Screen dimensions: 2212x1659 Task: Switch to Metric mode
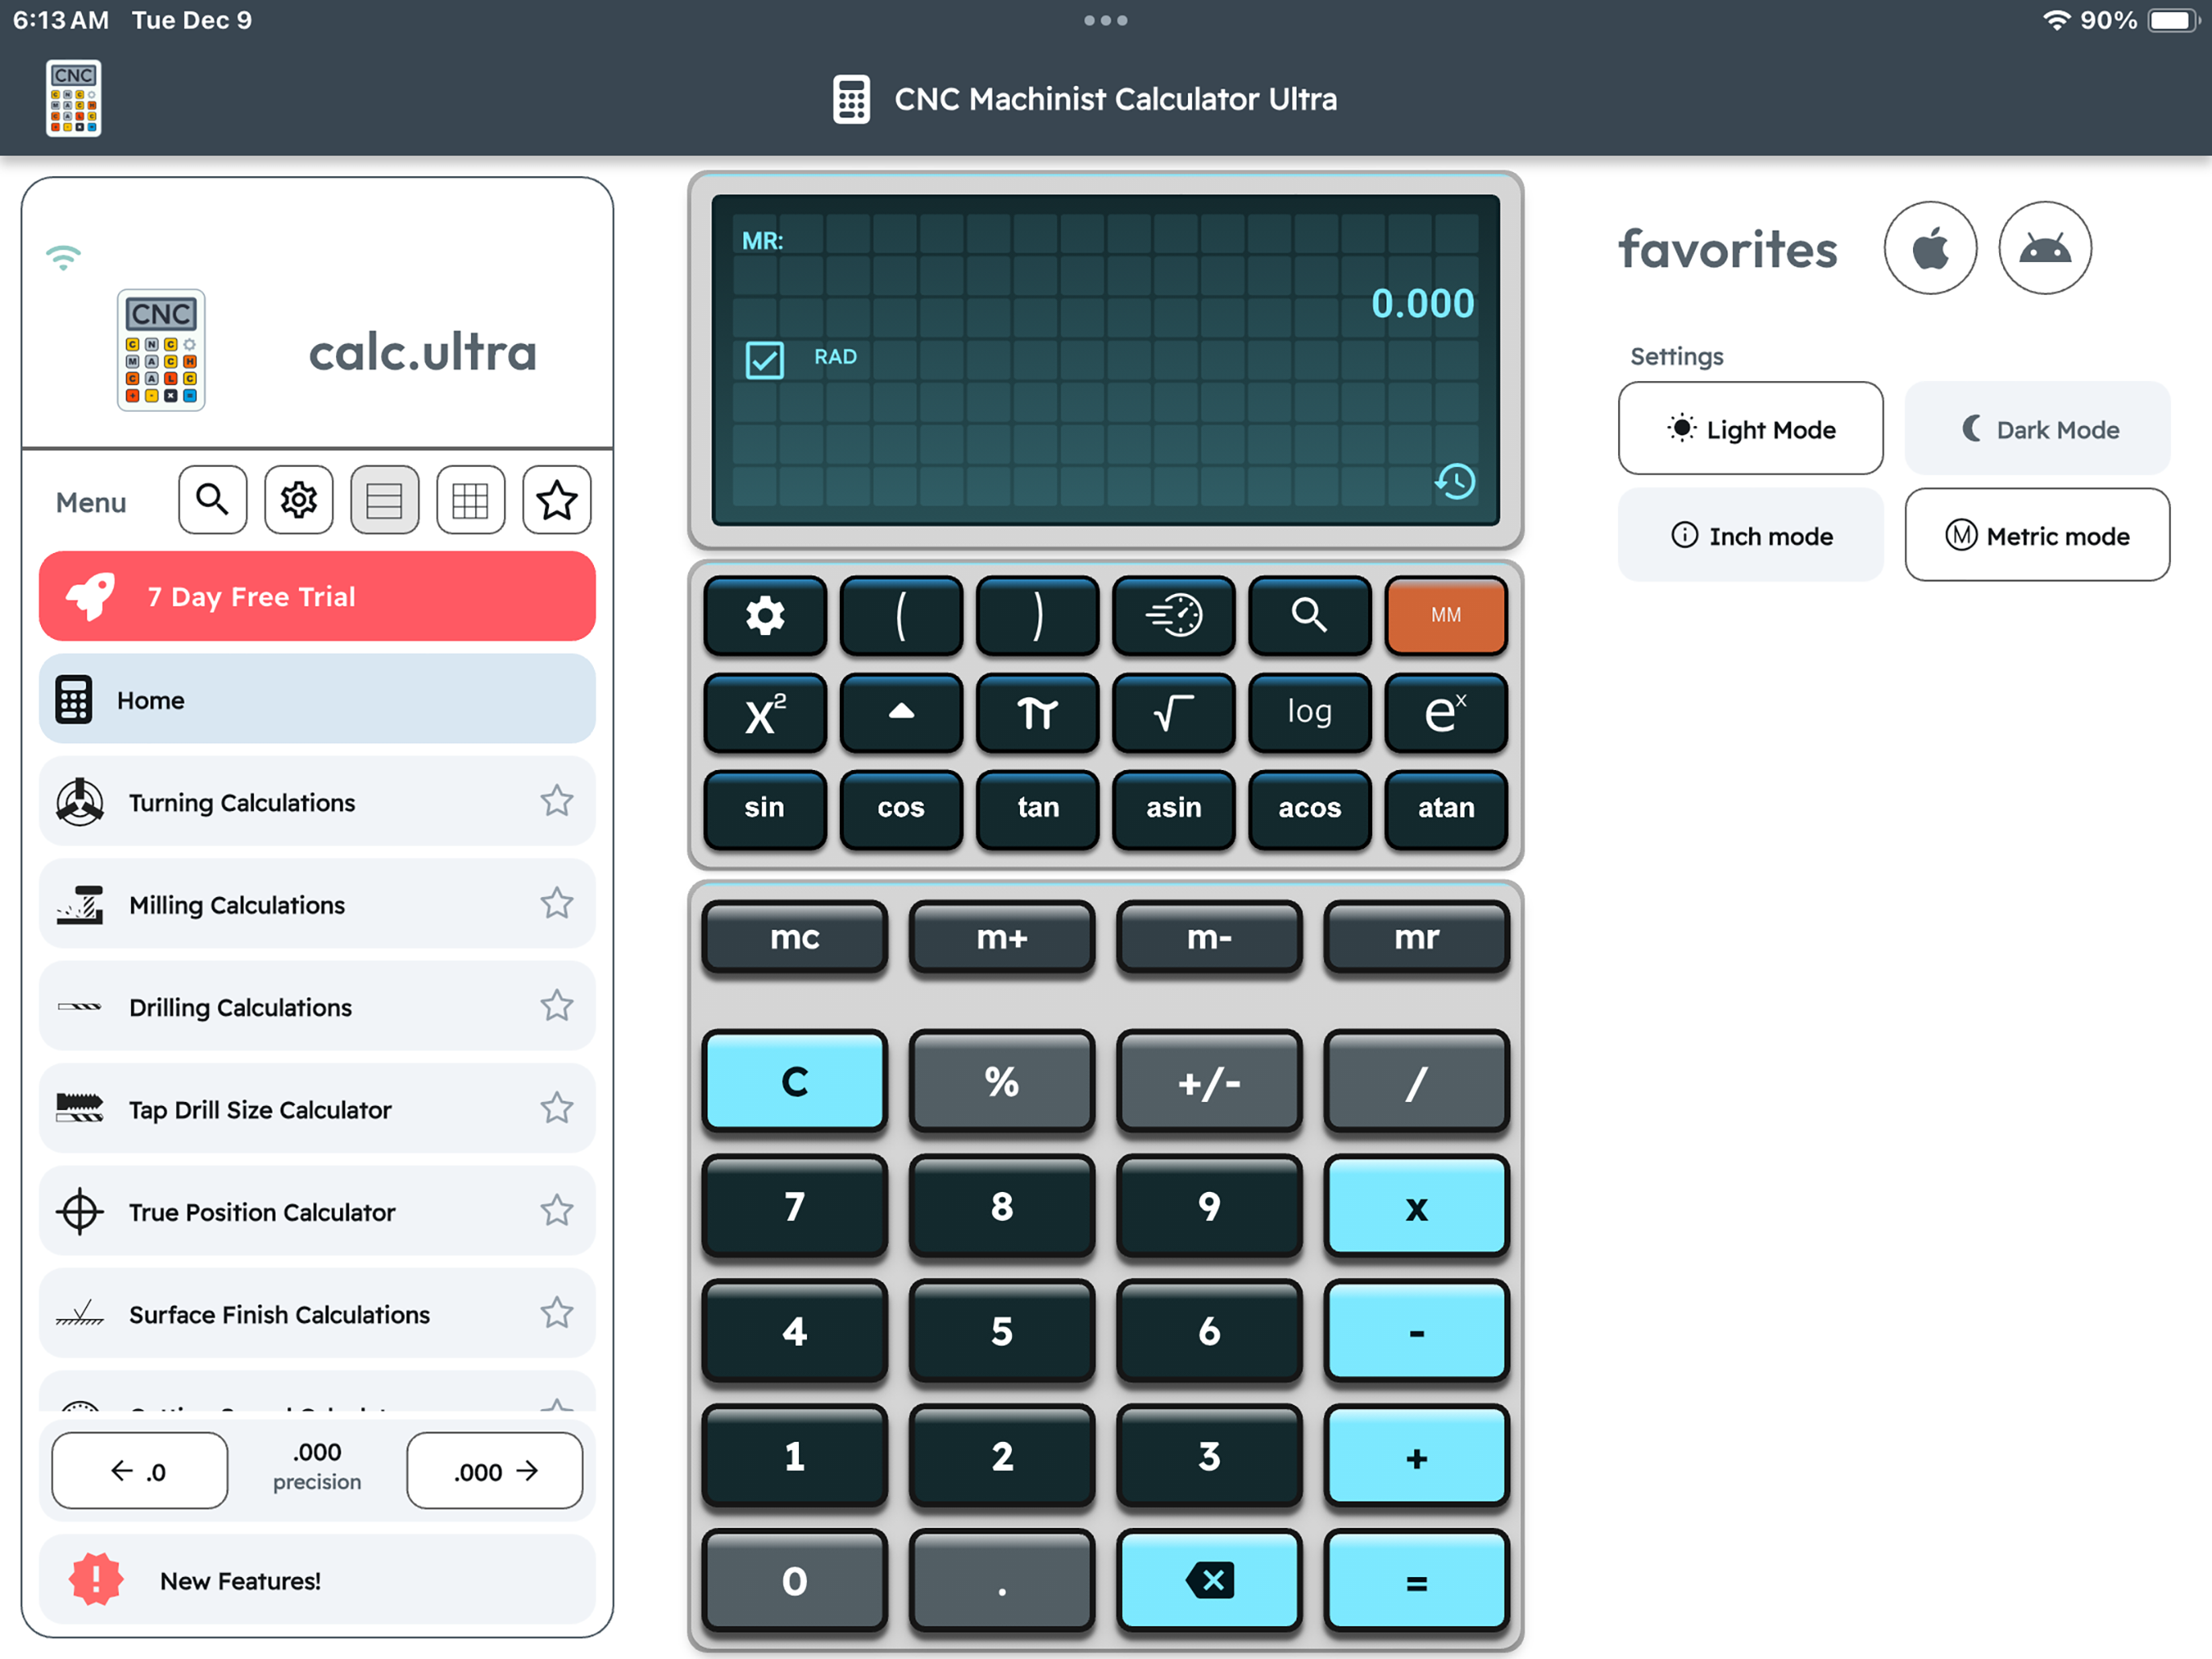(2037, 535)
